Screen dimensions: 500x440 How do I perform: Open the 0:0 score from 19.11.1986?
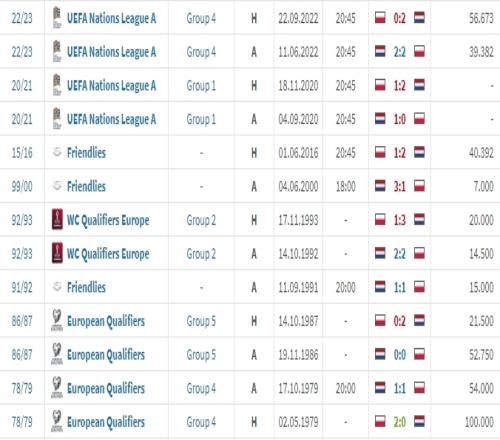point(400,355)
